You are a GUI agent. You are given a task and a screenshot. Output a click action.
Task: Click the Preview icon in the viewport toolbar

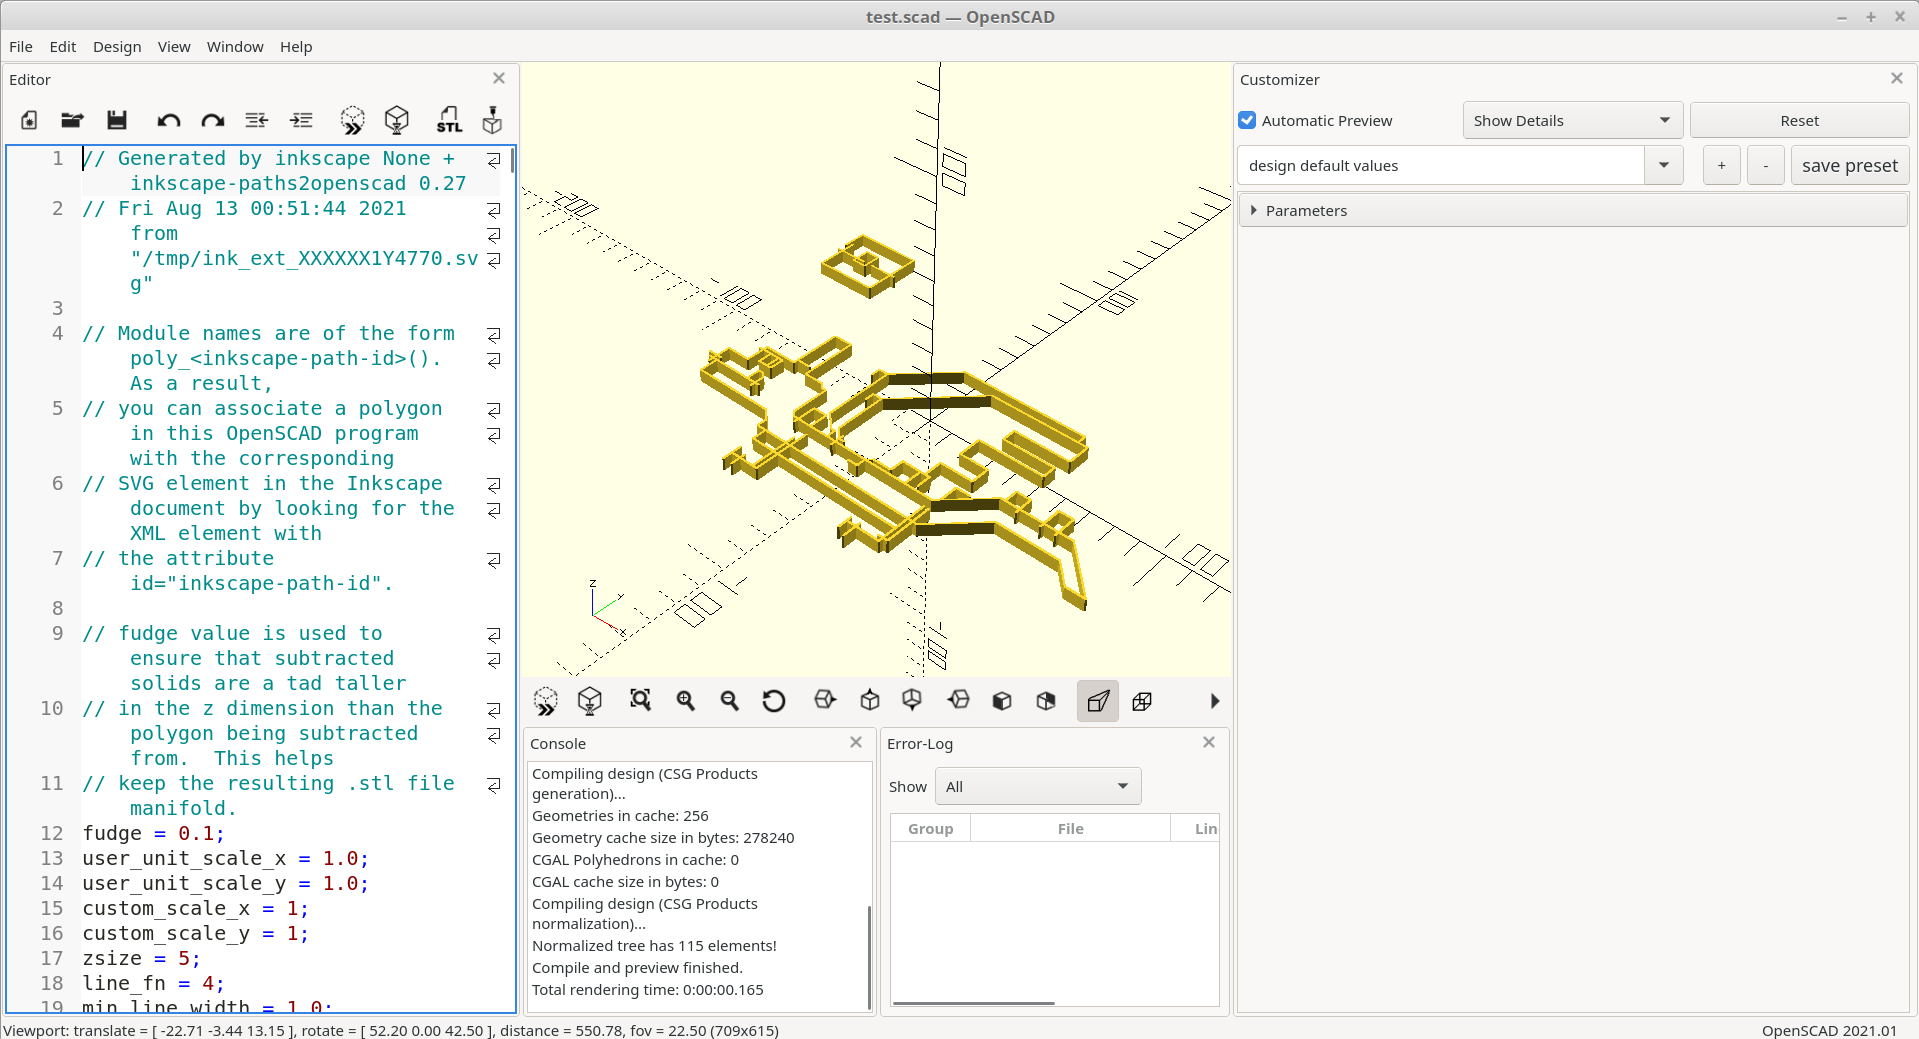[546, 701]
